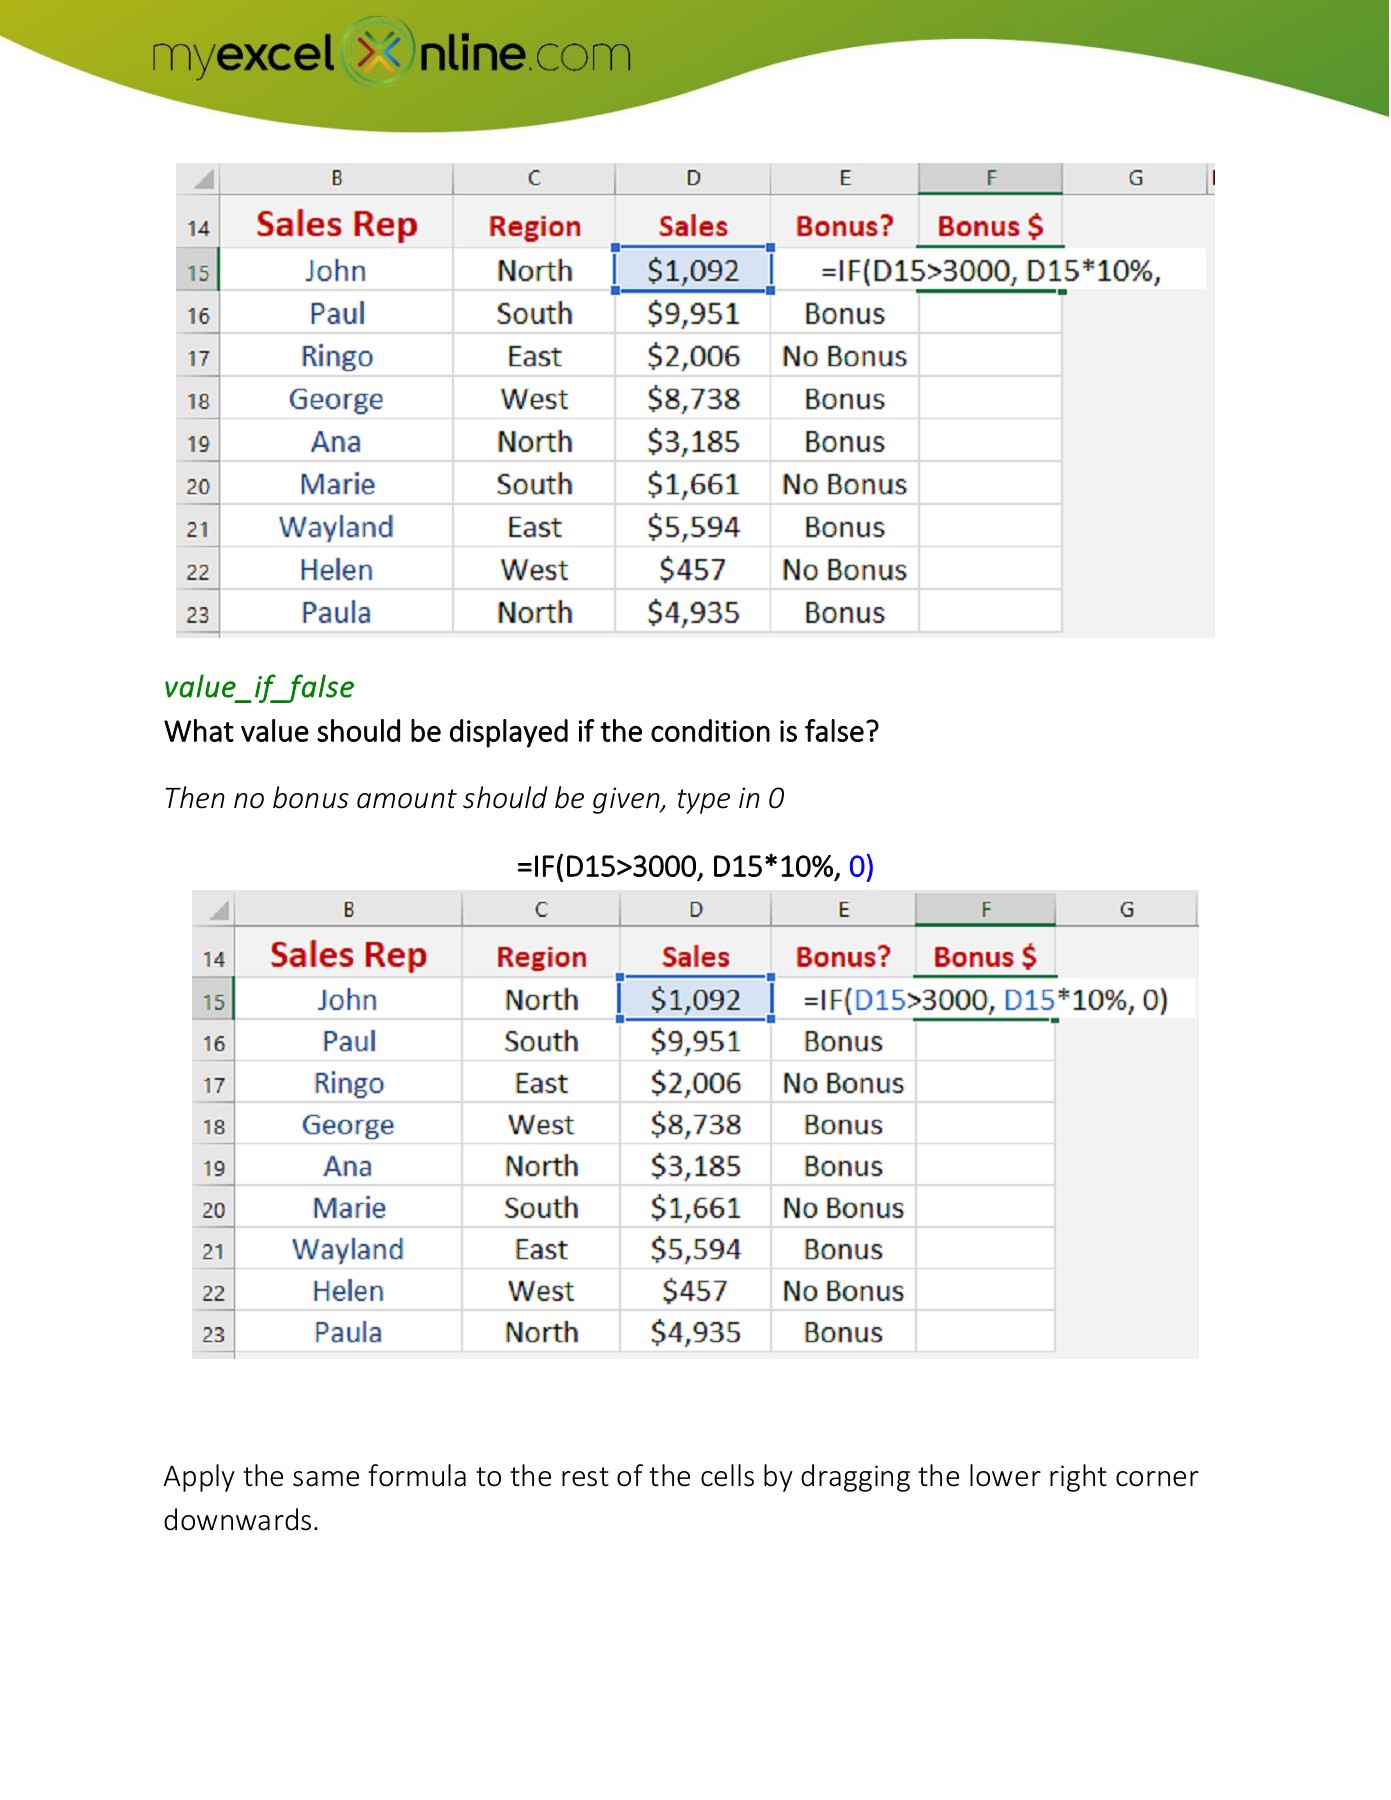Viewport: 1391px width, 1800px height.
Task: Select the cell containing John
Action: (335, 270)
